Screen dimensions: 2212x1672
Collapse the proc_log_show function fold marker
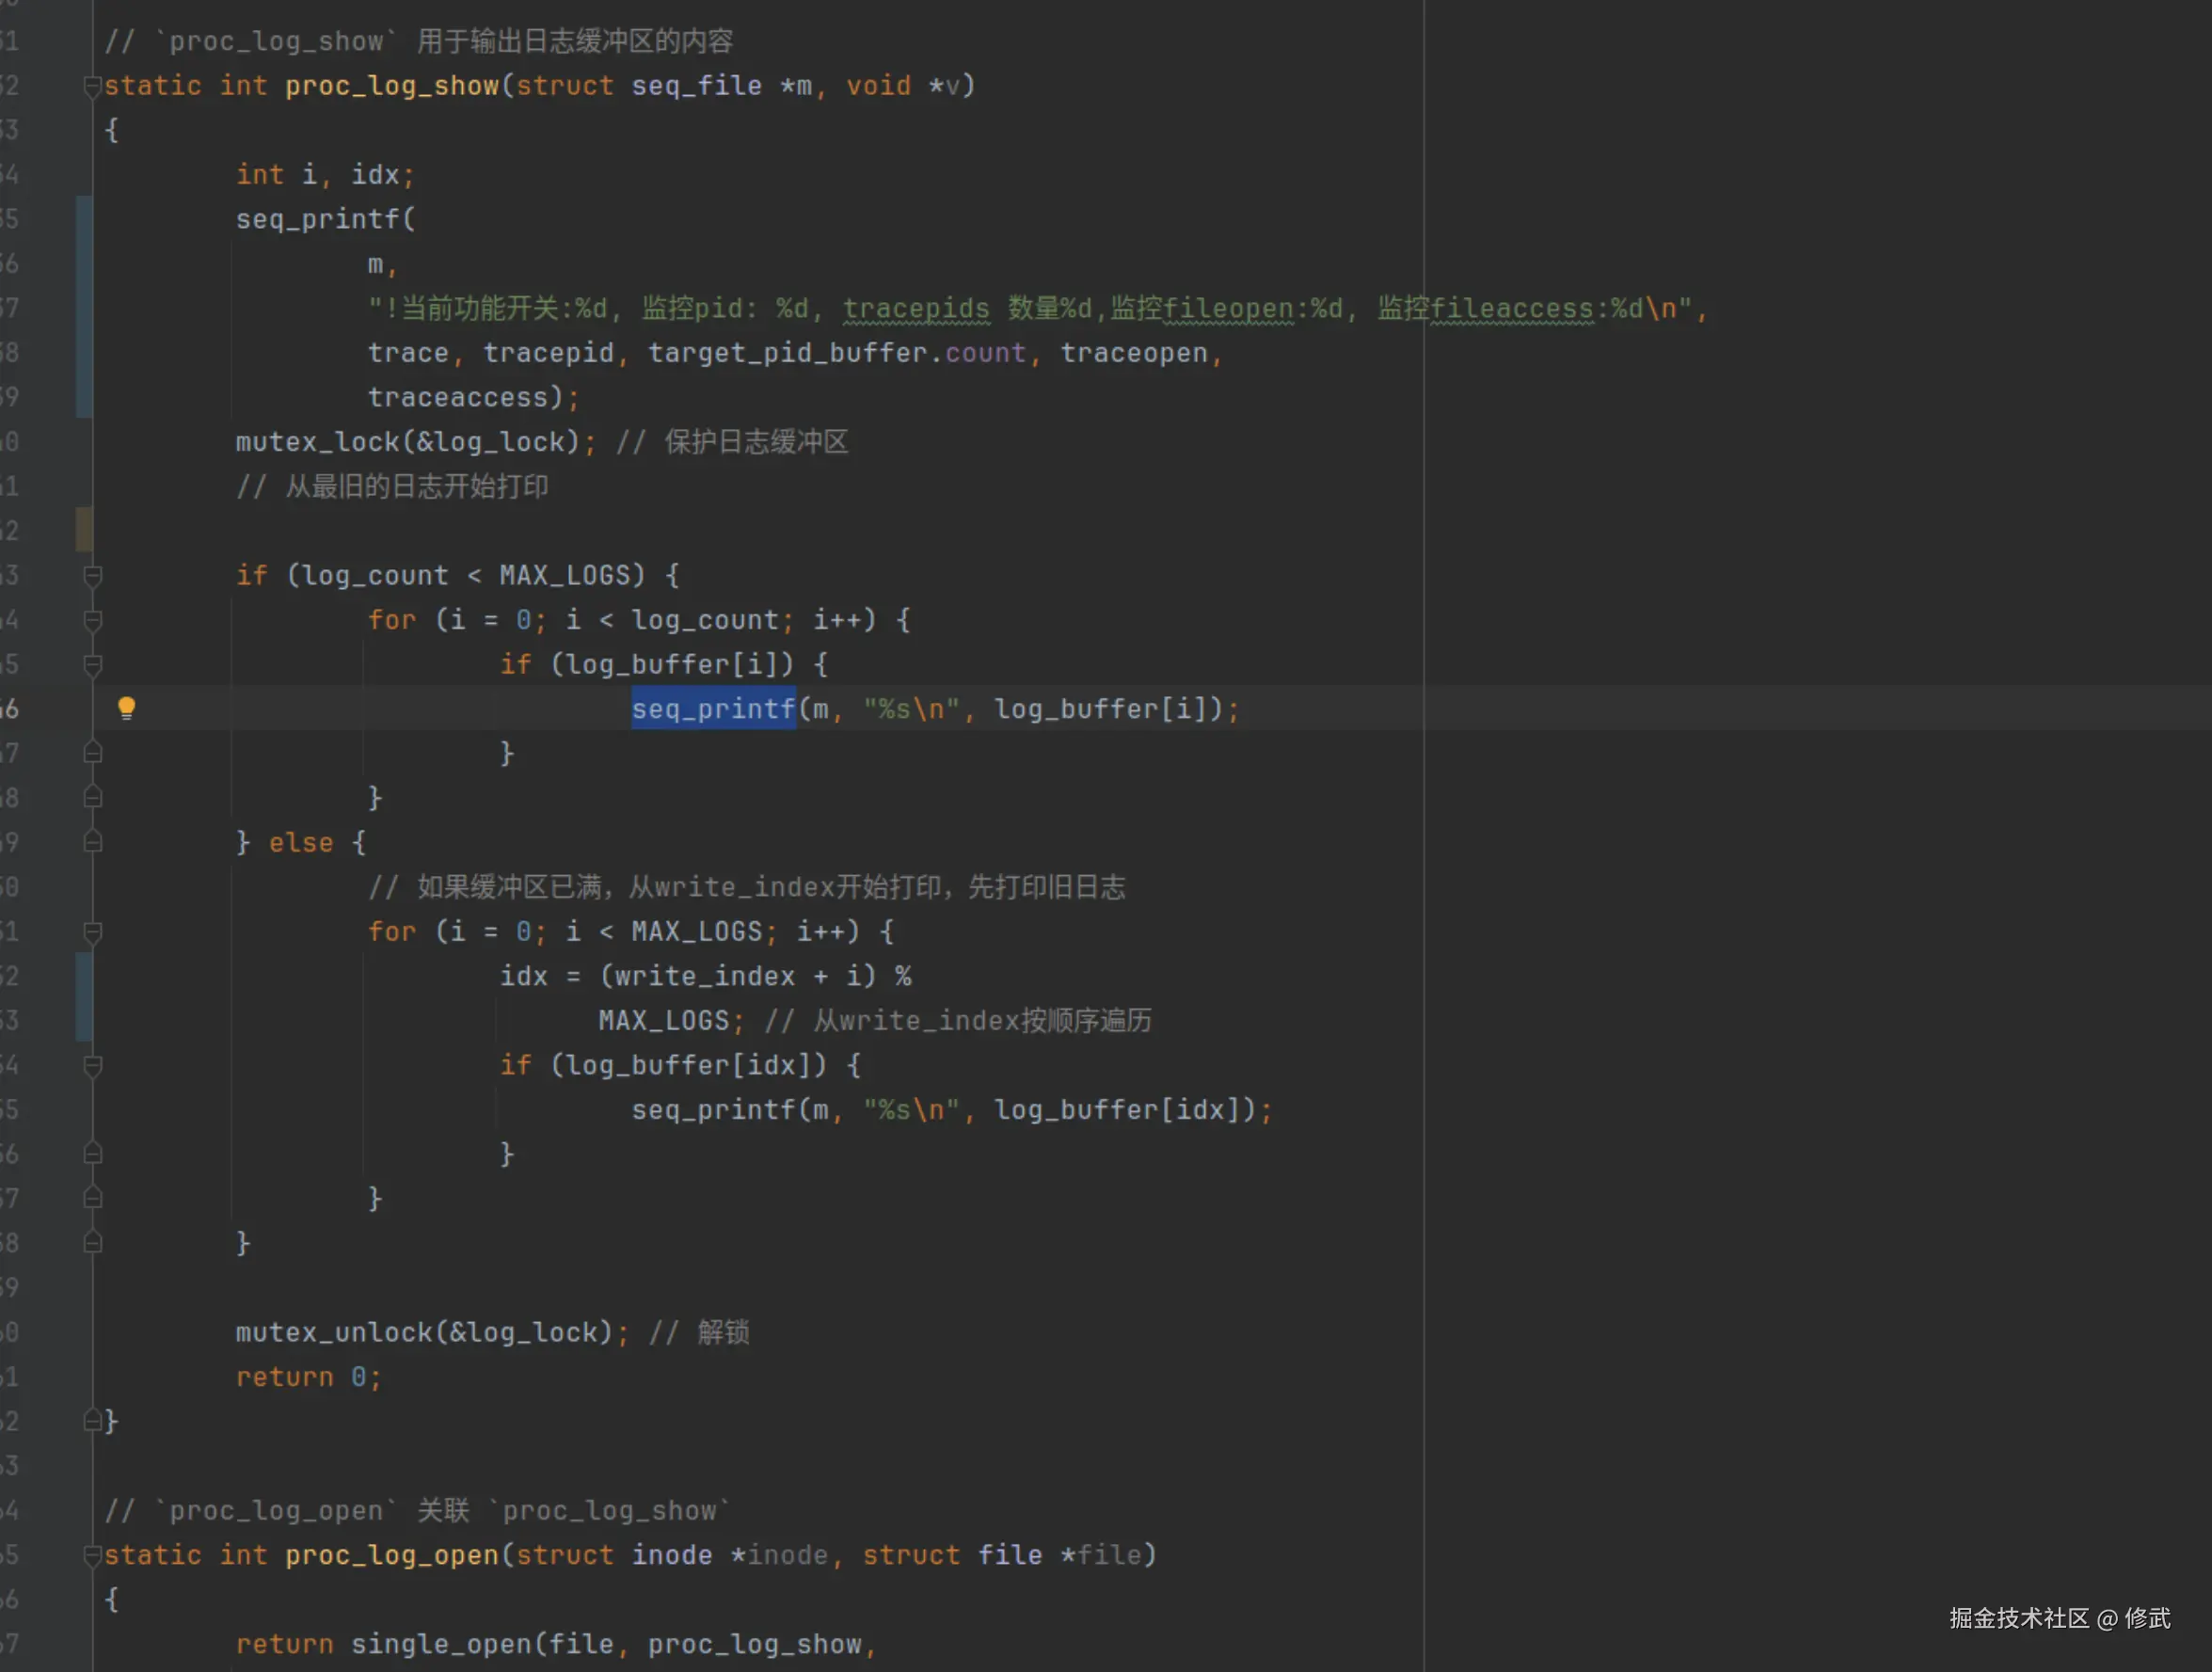[x=92, y=86]
